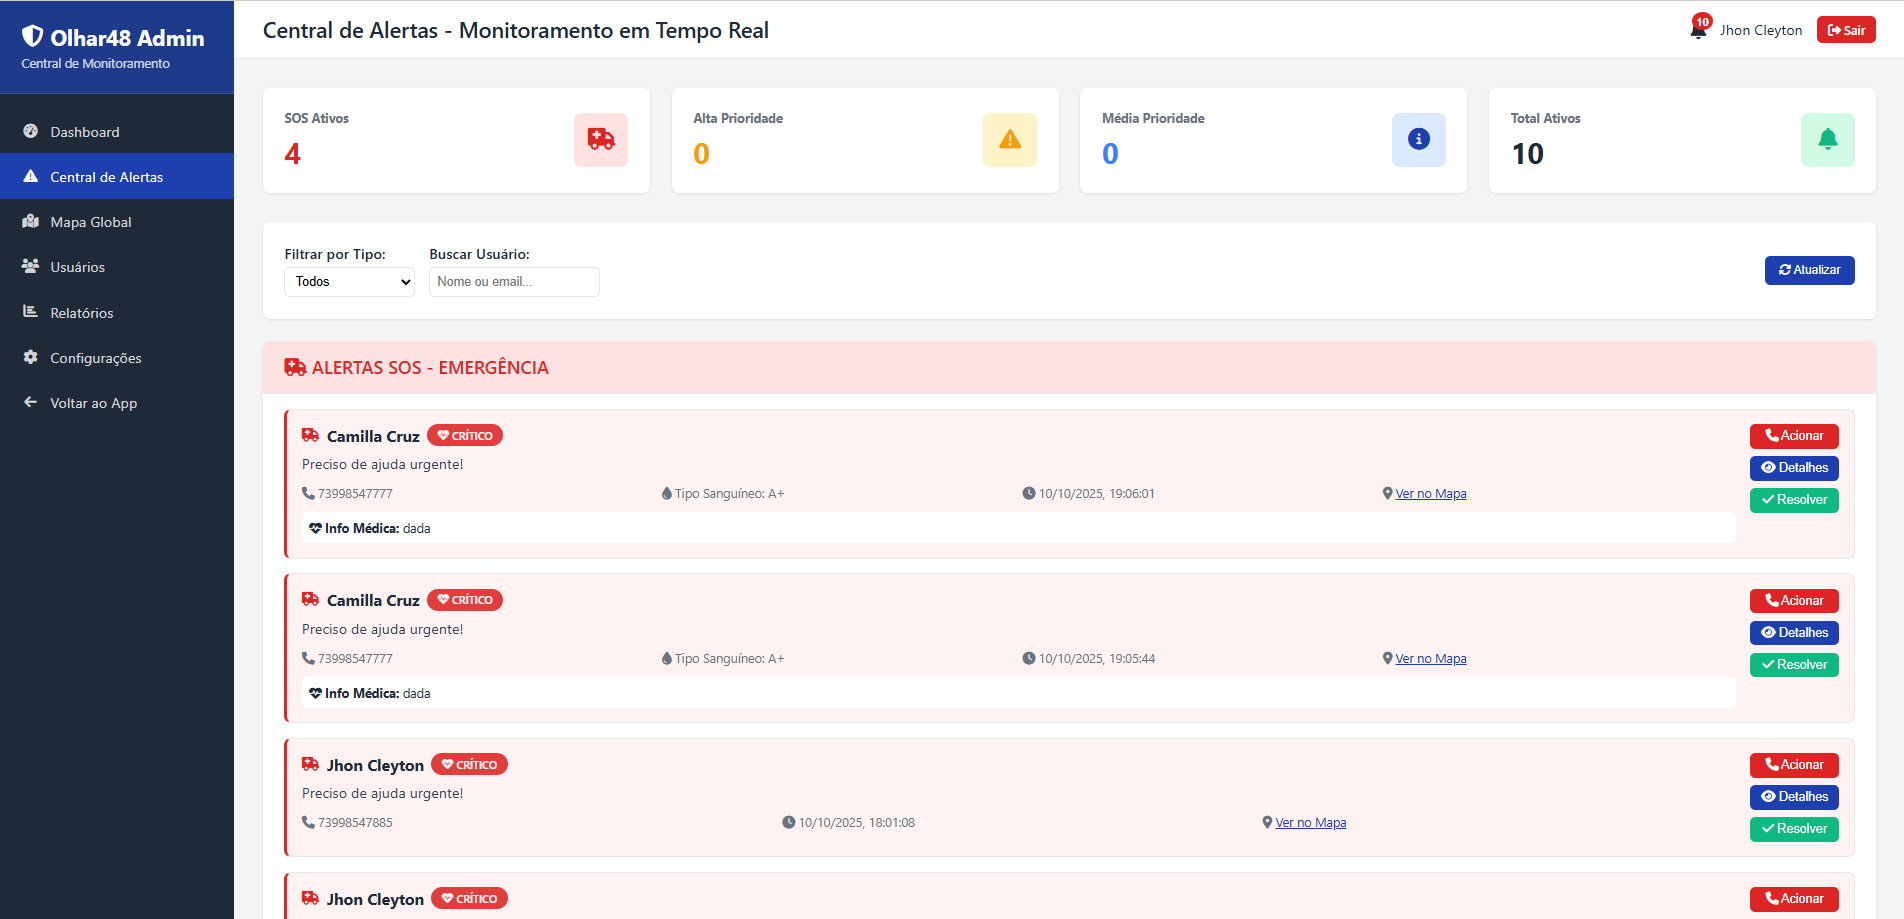View Detalhes of the 19:05:44 alert

pos(1794,633)
